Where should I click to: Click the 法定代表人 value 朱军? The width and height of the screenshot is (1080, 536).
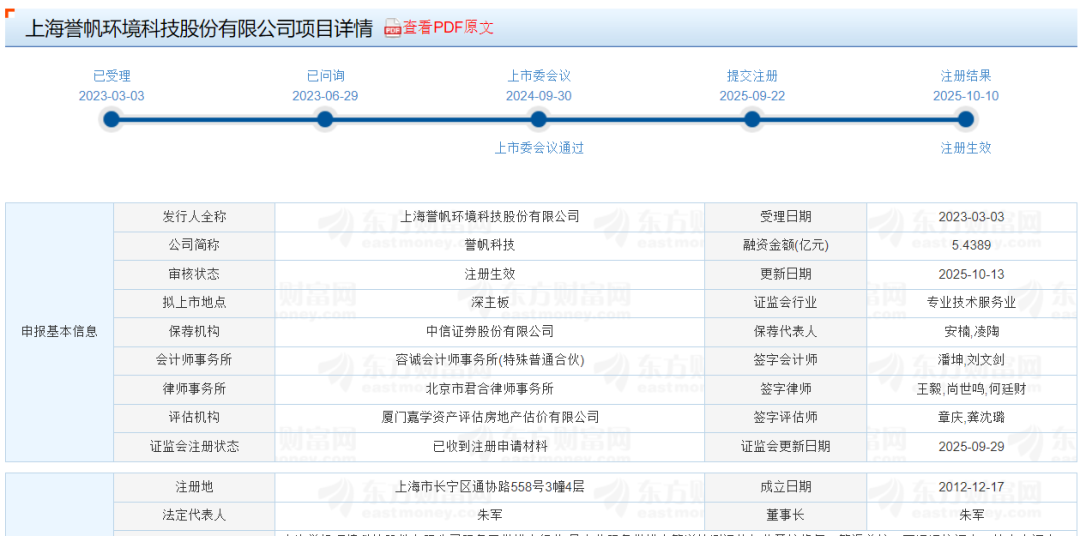point(490,515)
